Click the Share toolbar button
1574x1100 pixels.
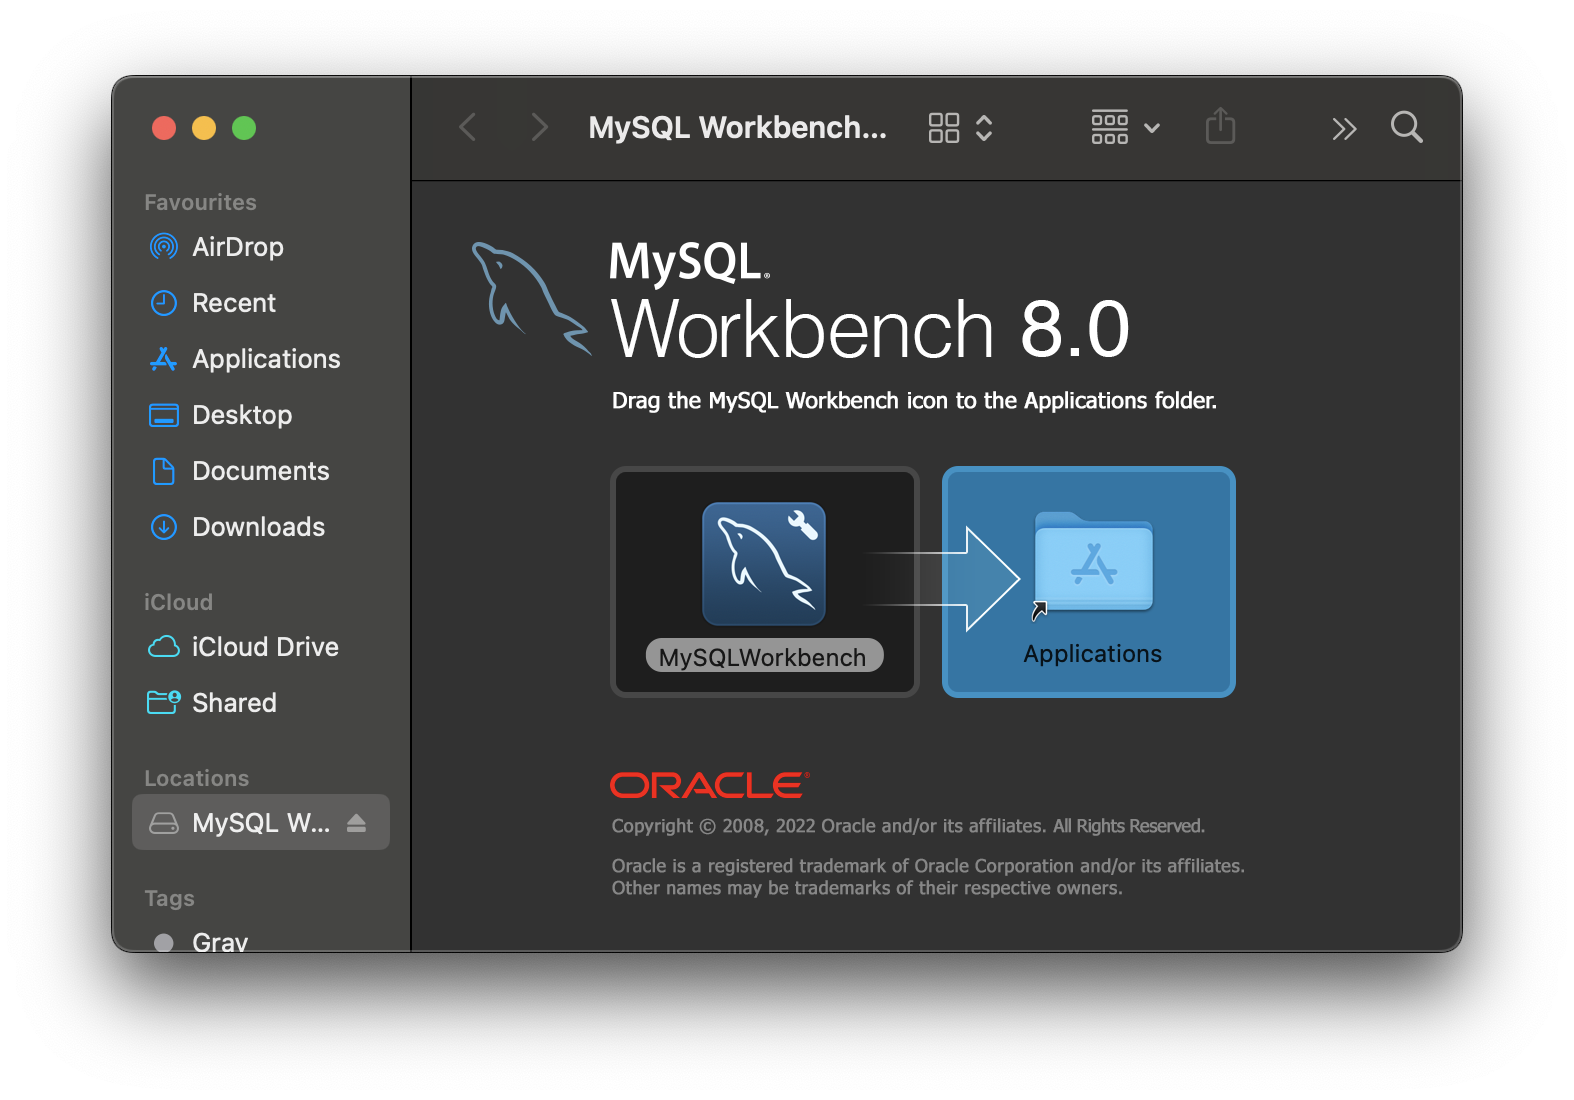click(1220, 126)
